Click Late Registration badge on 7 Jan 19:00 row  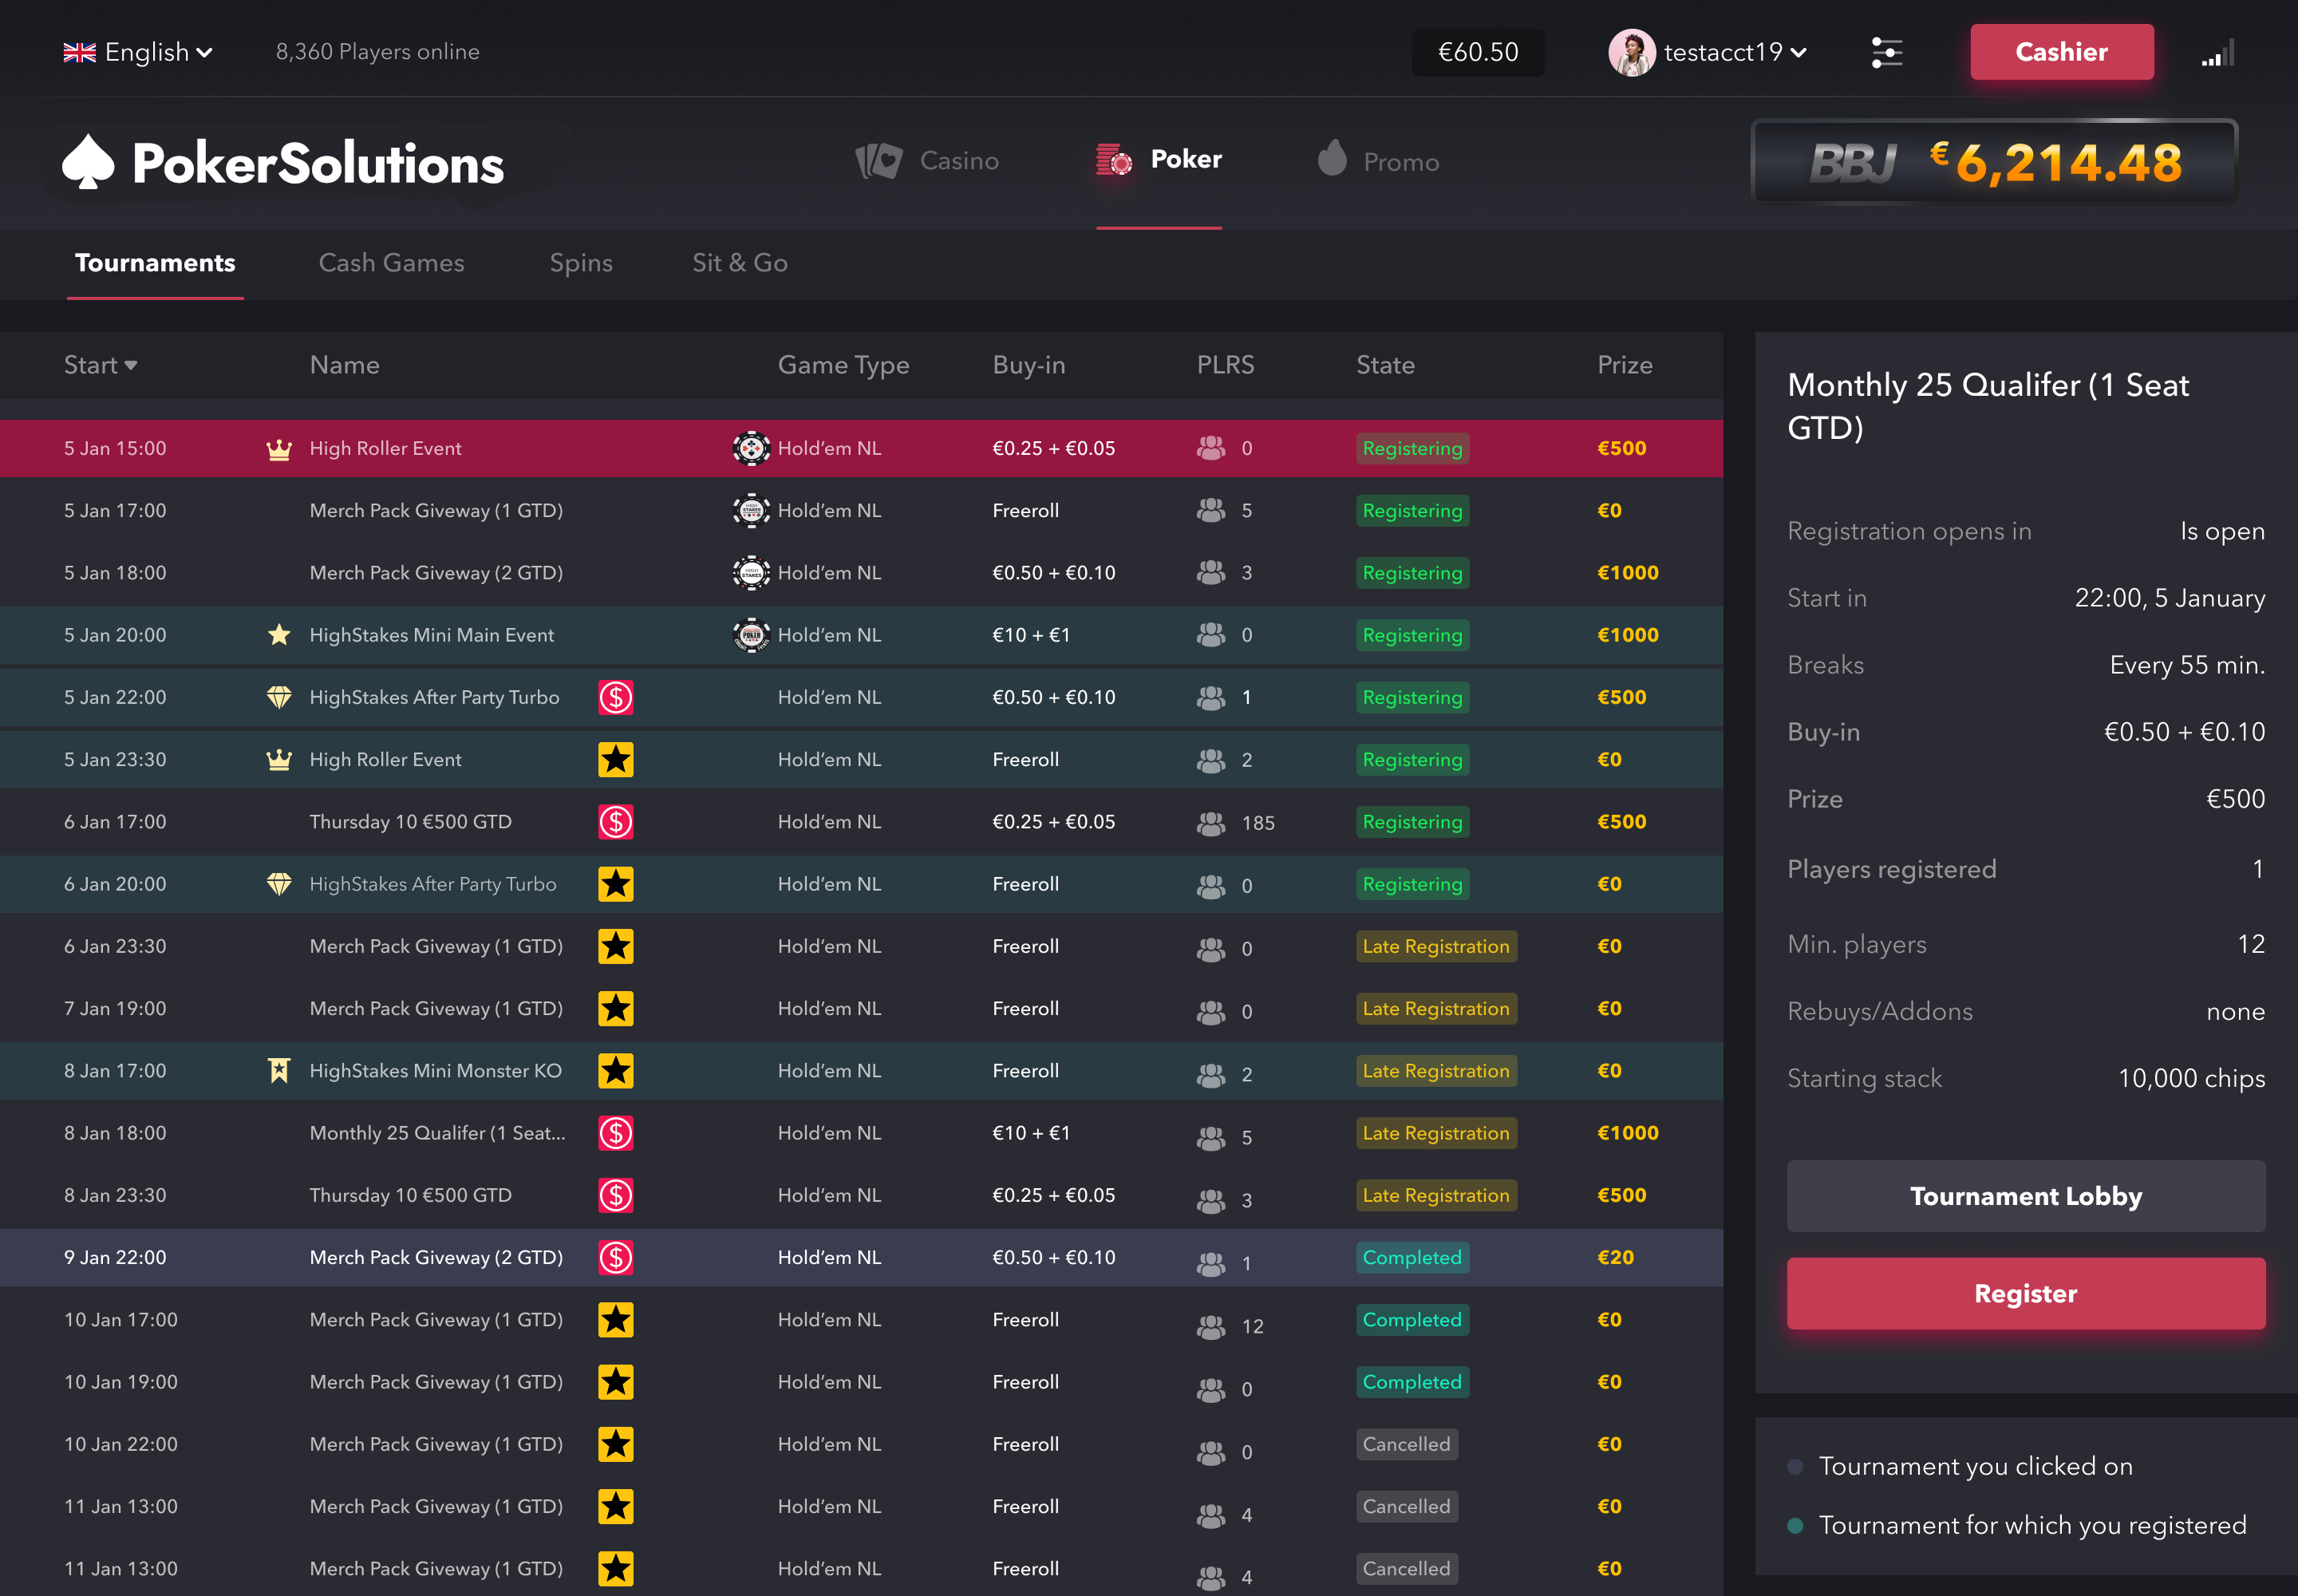pos(1436,1009)
